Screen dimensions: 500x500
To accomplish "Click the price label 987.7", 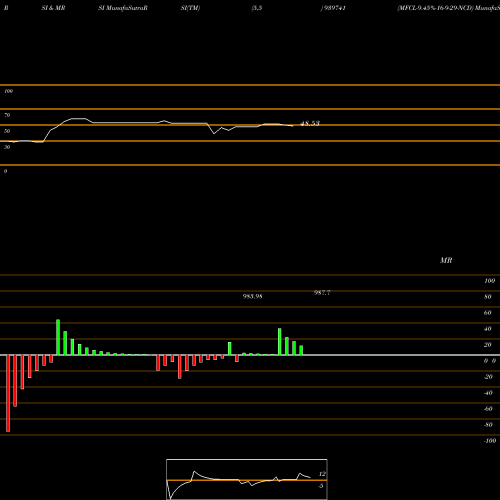I will [x=322, y=293].
